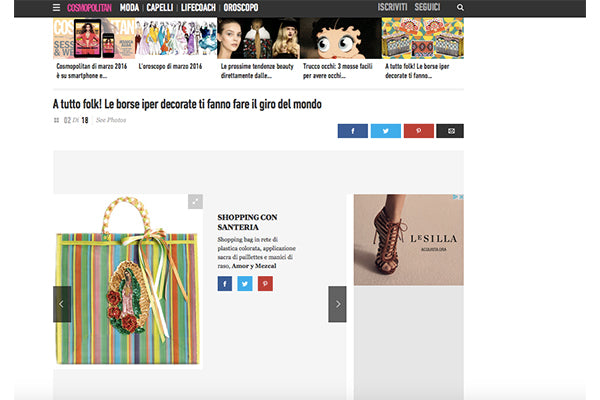Click the search magnifier icon
This screenshot has width=600, height=400.
point(460,8)
